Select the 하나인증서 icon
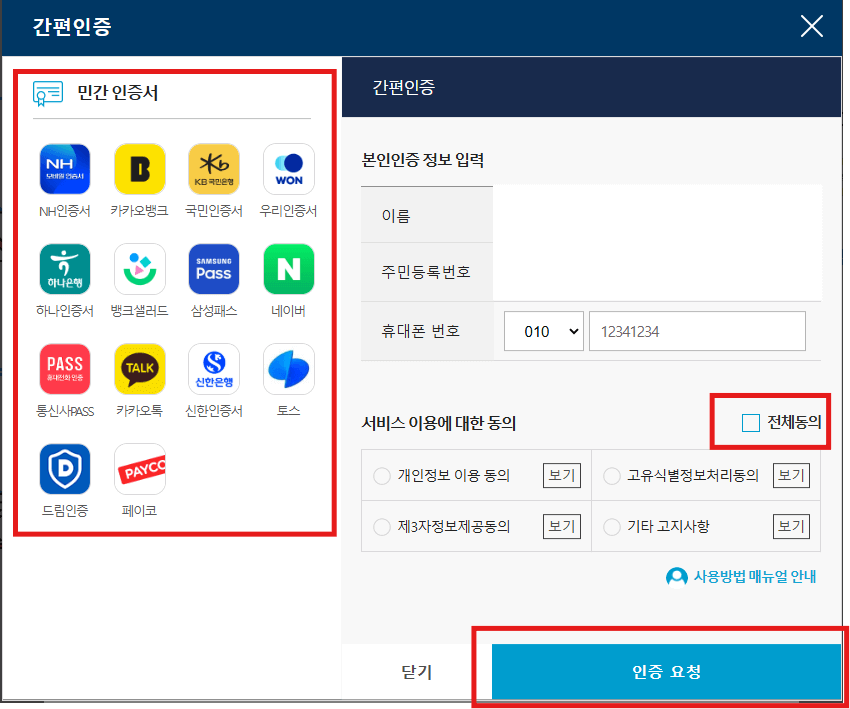850x709 pixels. pyautogui.click(x=65, y=269)
